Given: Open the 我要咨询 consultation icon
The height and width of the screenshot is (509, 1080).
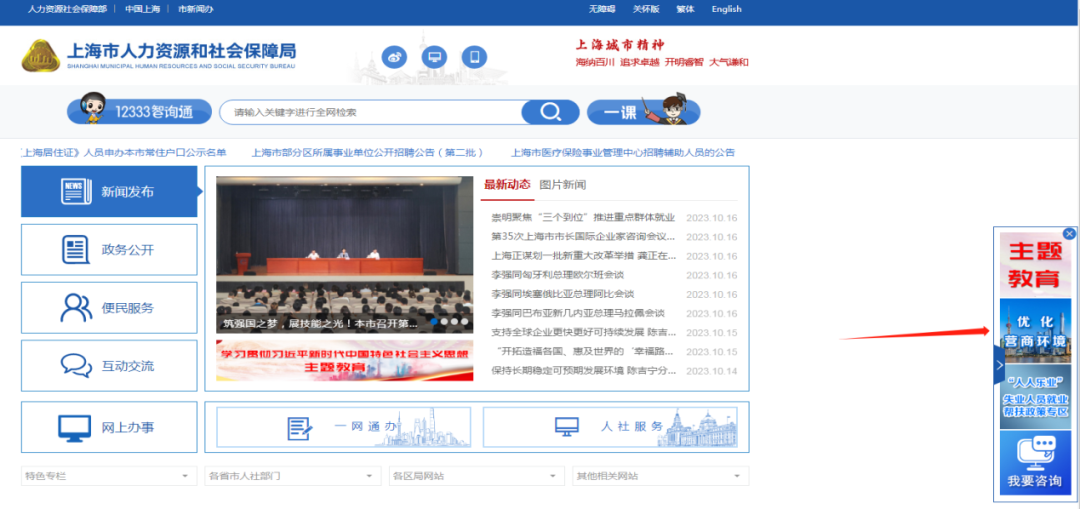Looking at the screenshot, I should coord(1035,465).
